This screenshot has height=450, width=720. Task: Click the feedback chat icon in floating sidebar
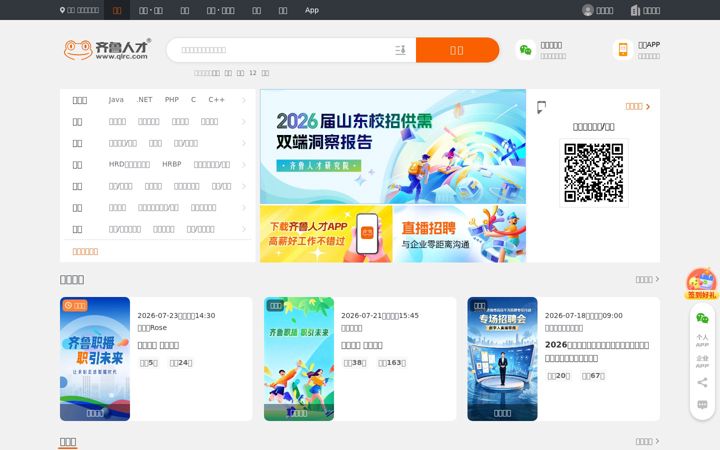click(702, 405)
